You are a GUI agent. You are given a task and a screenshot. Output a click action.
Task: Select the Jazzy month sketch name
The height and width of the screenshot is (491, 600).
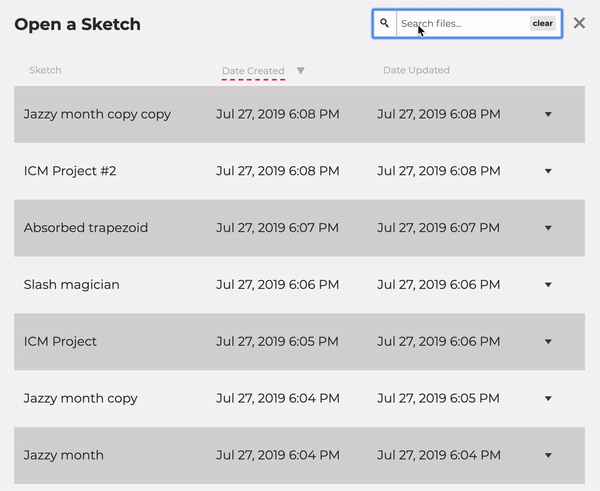coord(64,455)
